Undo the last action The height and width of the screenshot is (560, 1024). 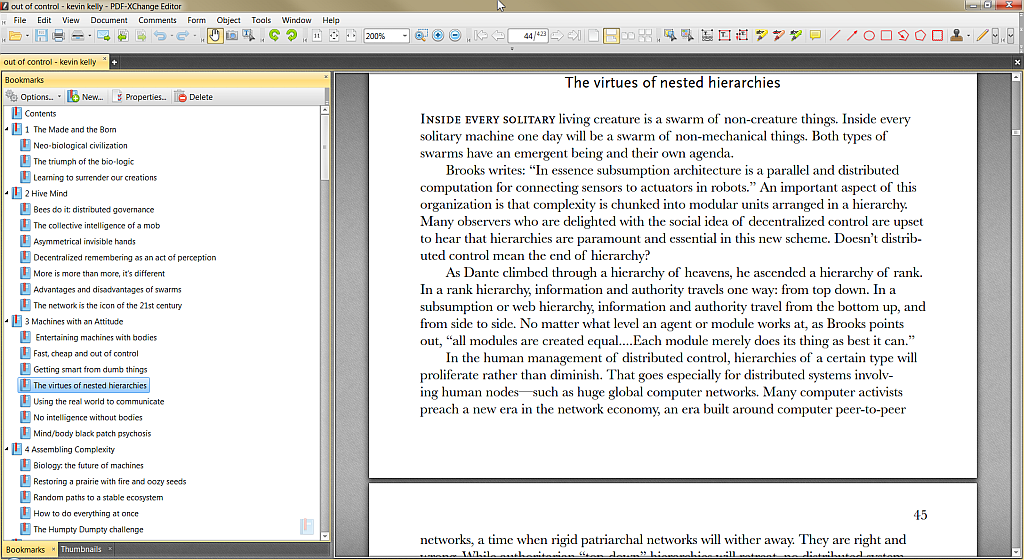point(159,36)
